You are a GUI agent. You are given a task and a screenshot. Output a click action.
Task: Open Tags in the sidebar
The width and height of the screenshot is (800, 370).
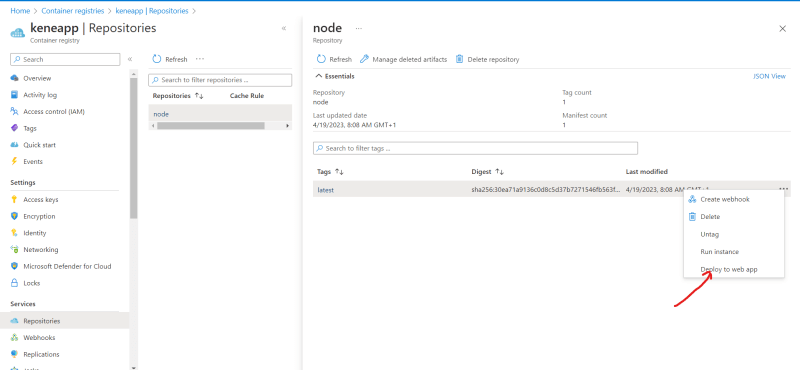pyautogui.click(x=30, y=128)
